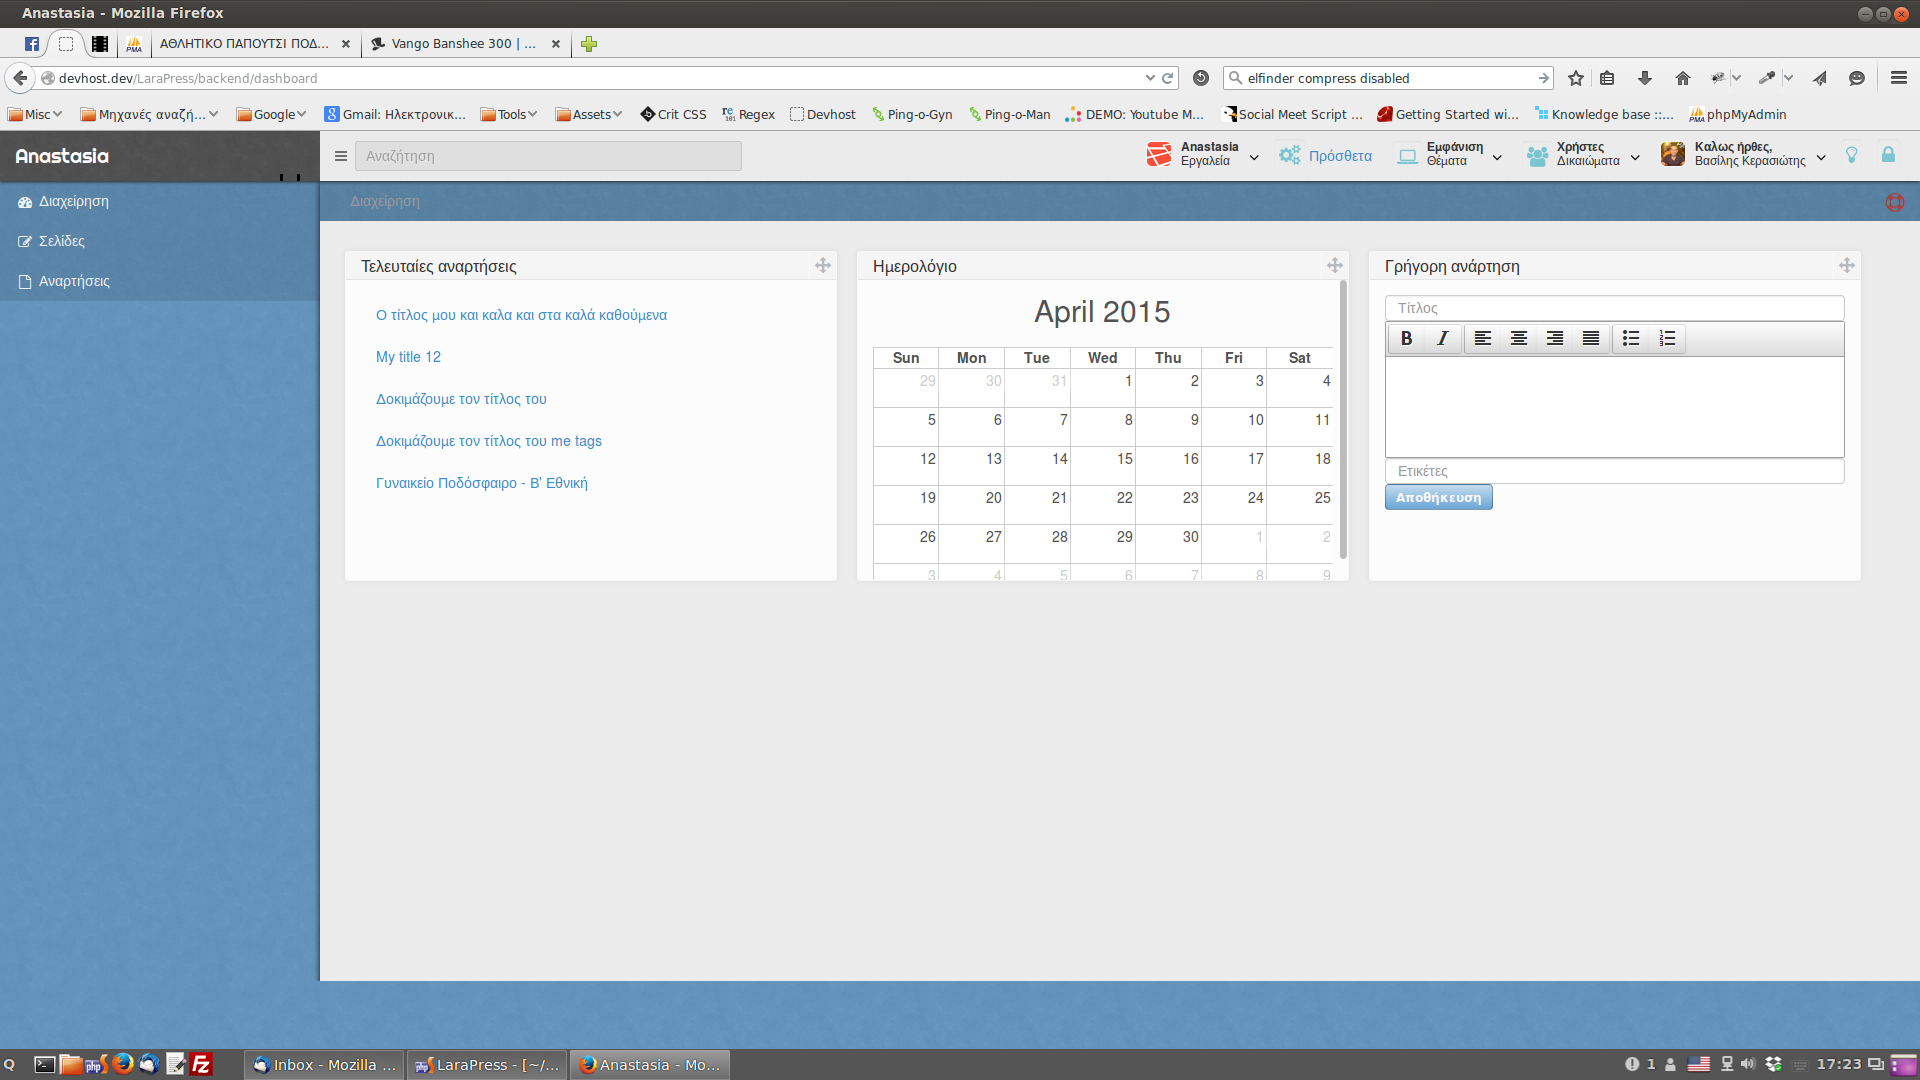The image size is (1920, 1080).
Task: Select the center-align text icon
Action: (1519, 339)
